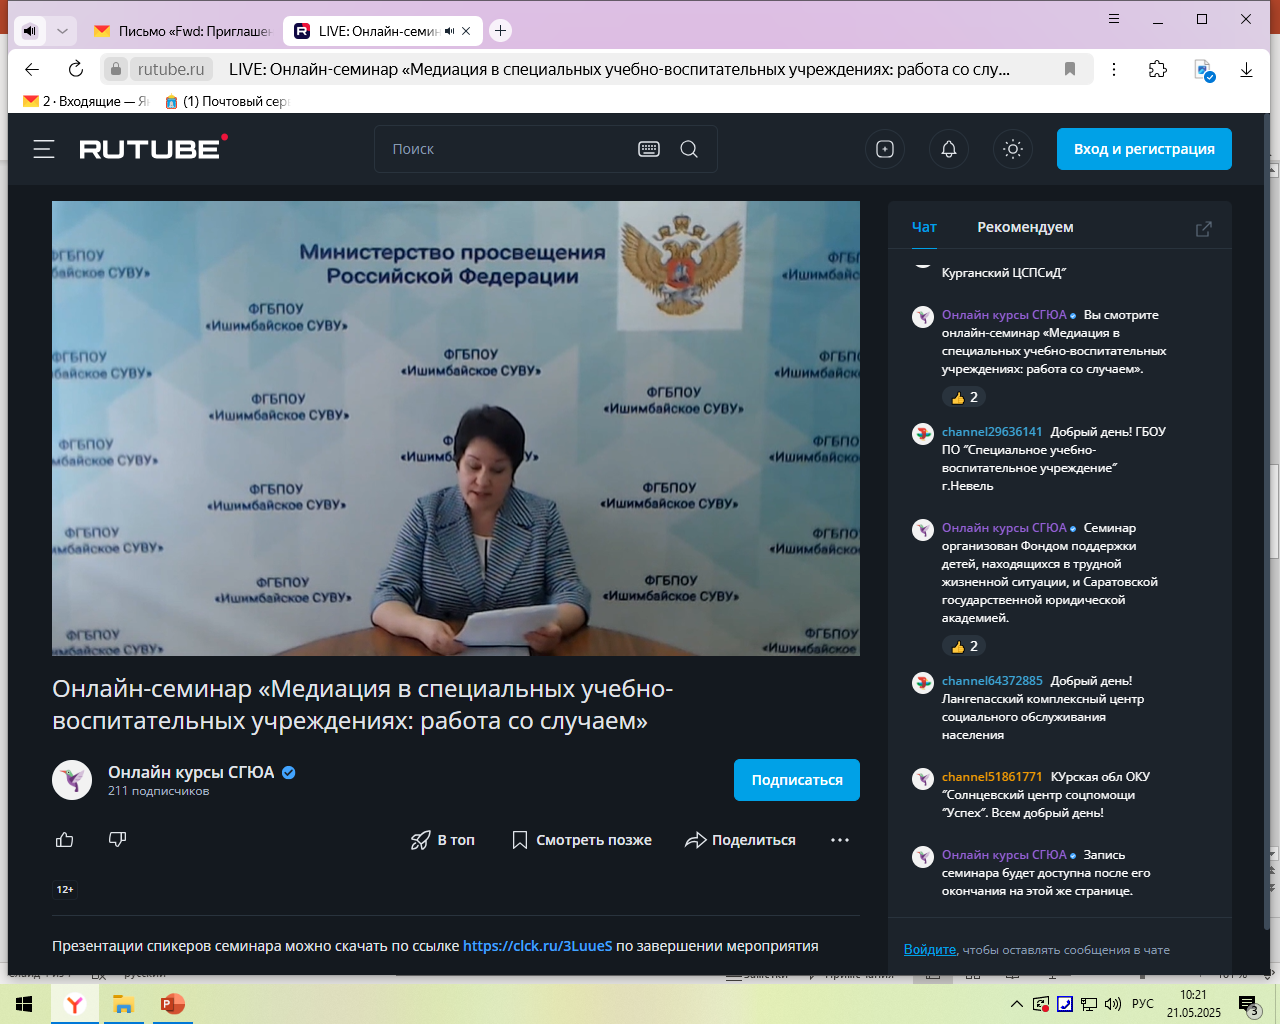The height and width of the screenshot is (1024, 1280).
Task: Toggle the light/dark theme sun icon
Action: pos(1013,149)
